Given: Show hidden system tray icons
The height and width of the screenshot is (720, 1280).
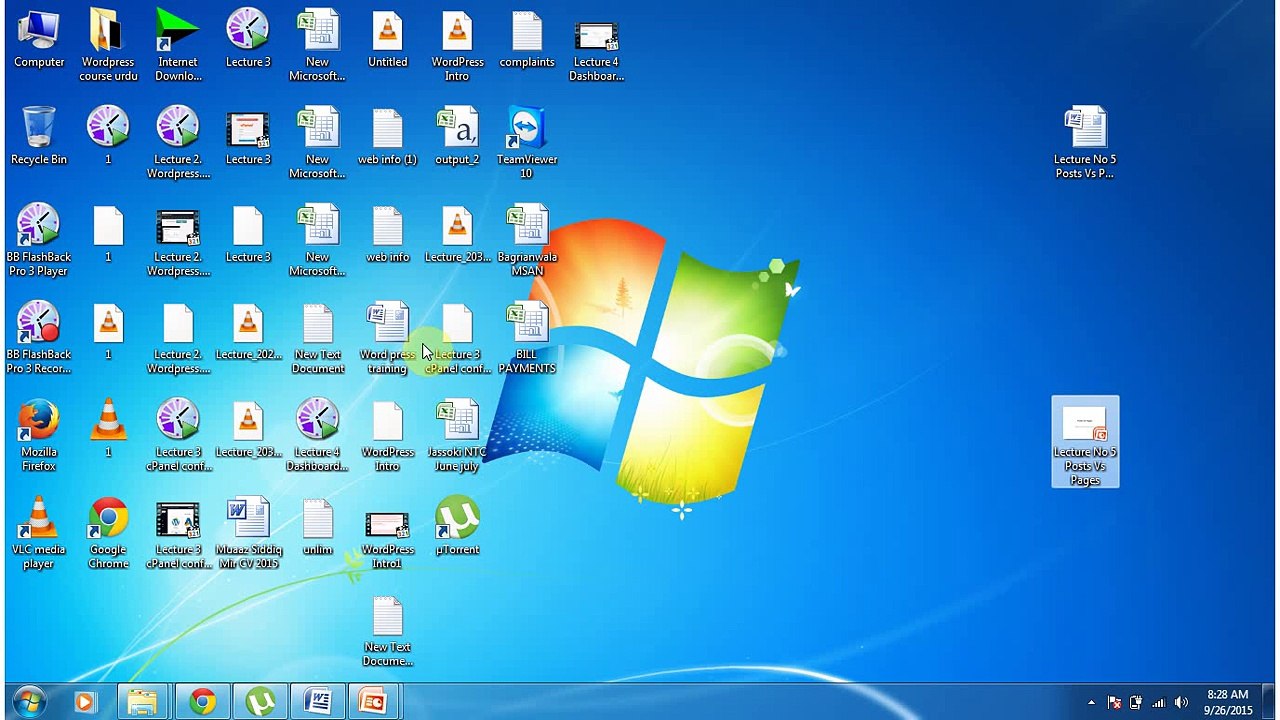Looking at the screenshot, I should pyautogui.click(x=1091, y=702).
